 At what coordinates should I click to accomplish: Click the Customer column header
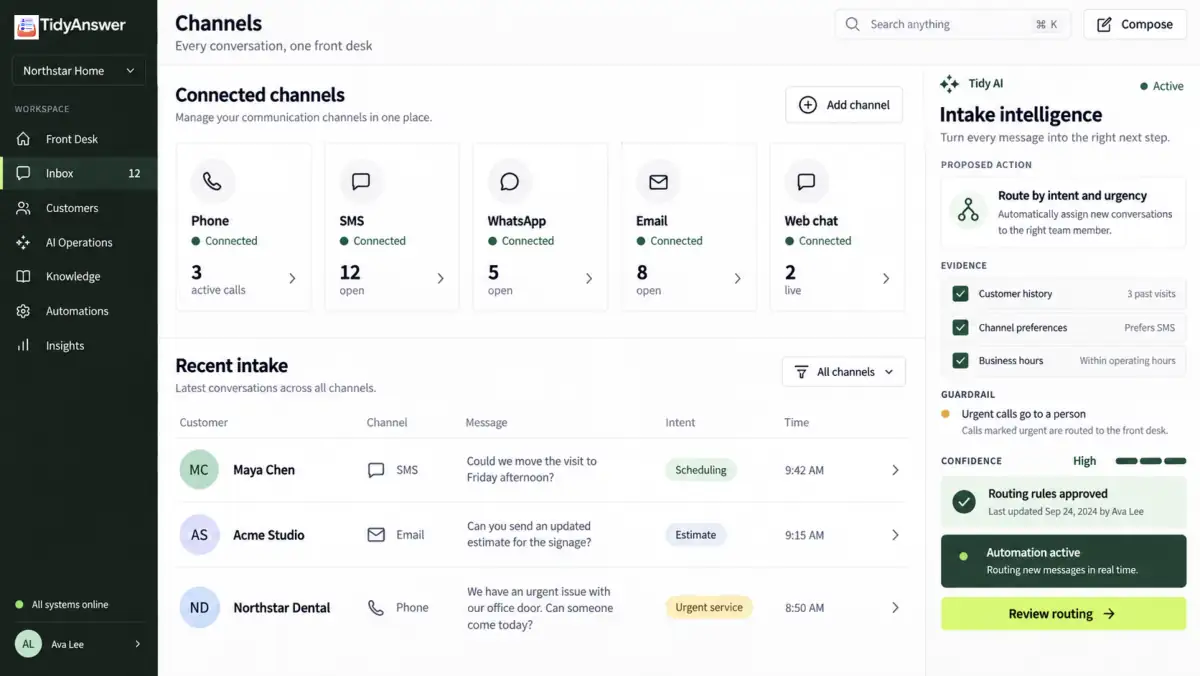click(204, 422)
